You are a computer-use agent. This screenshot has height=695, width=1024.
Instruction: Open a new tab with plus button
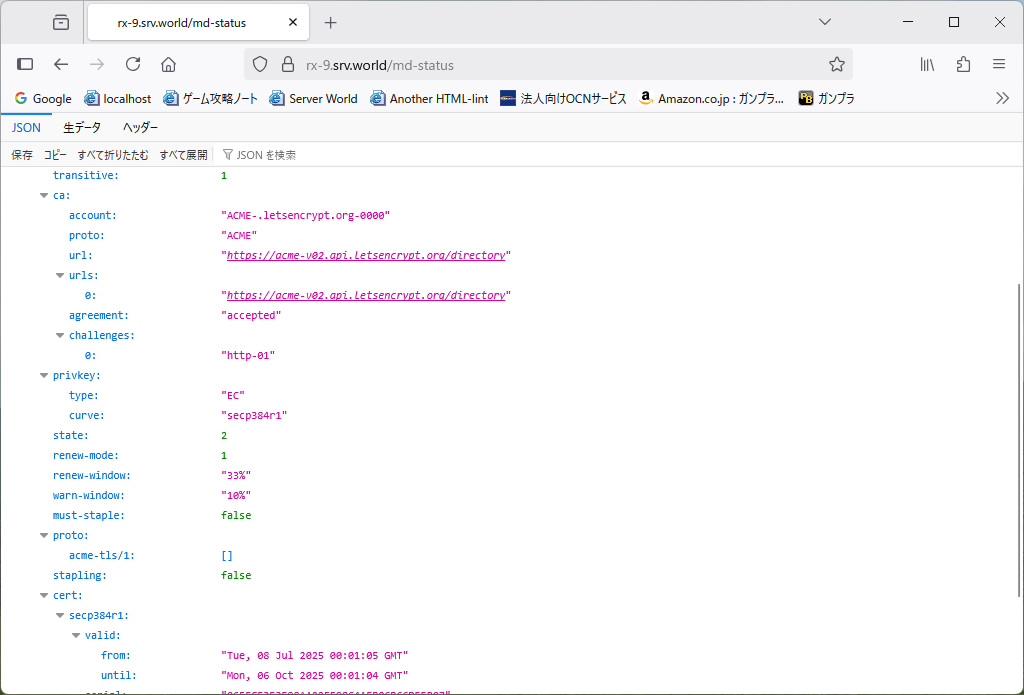pos(330,22)
